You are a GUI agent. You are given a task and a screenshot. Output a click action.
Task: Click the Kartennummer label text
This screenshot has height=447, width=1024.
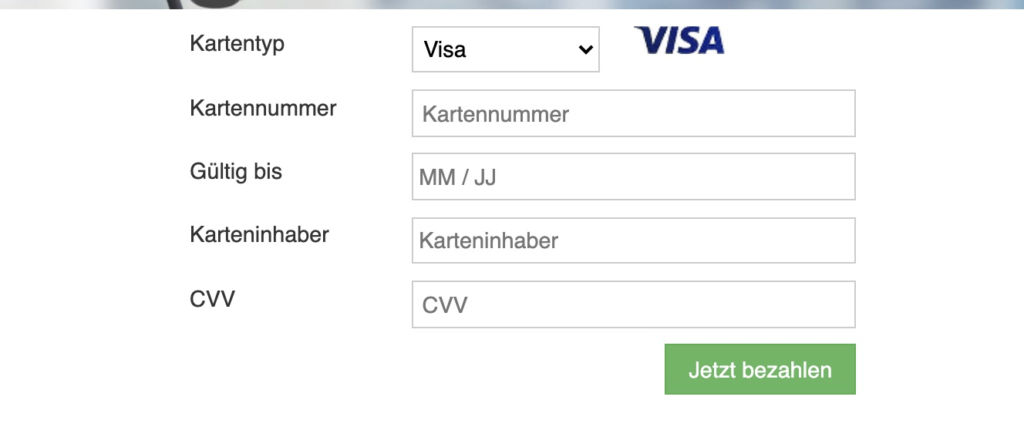(263, 108)
